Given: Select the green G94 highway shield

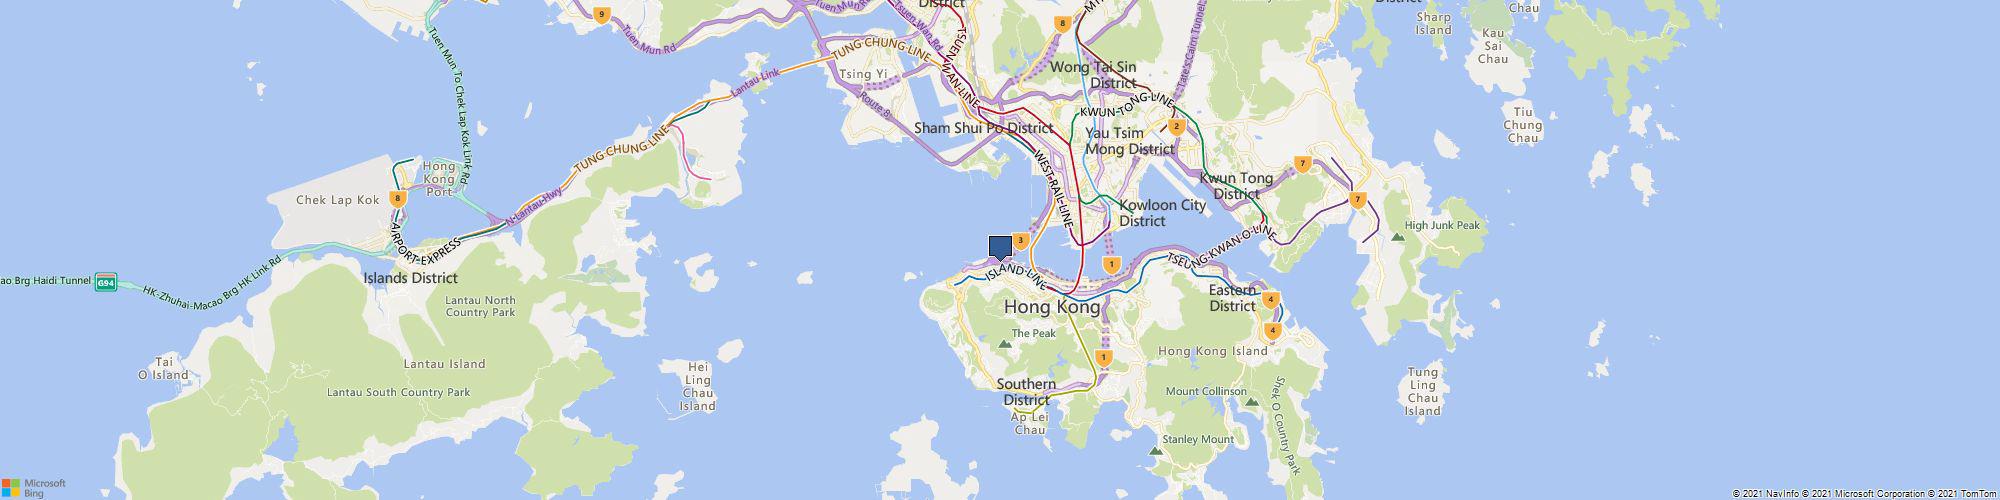Looking at the screenshot, I should click(x=106, y=283).
